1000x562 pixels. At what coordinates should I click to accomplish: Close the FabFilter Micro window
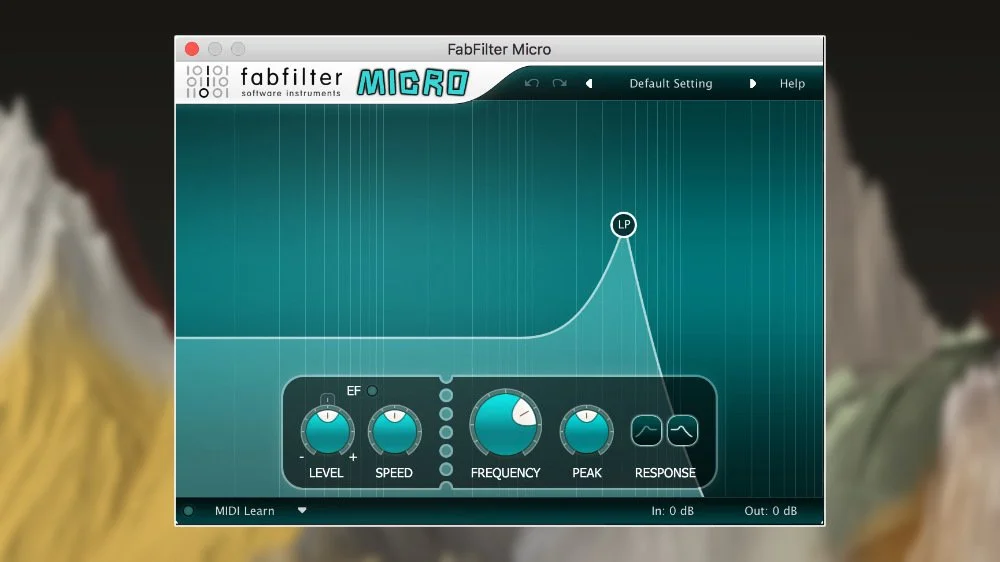click(192, 49)
